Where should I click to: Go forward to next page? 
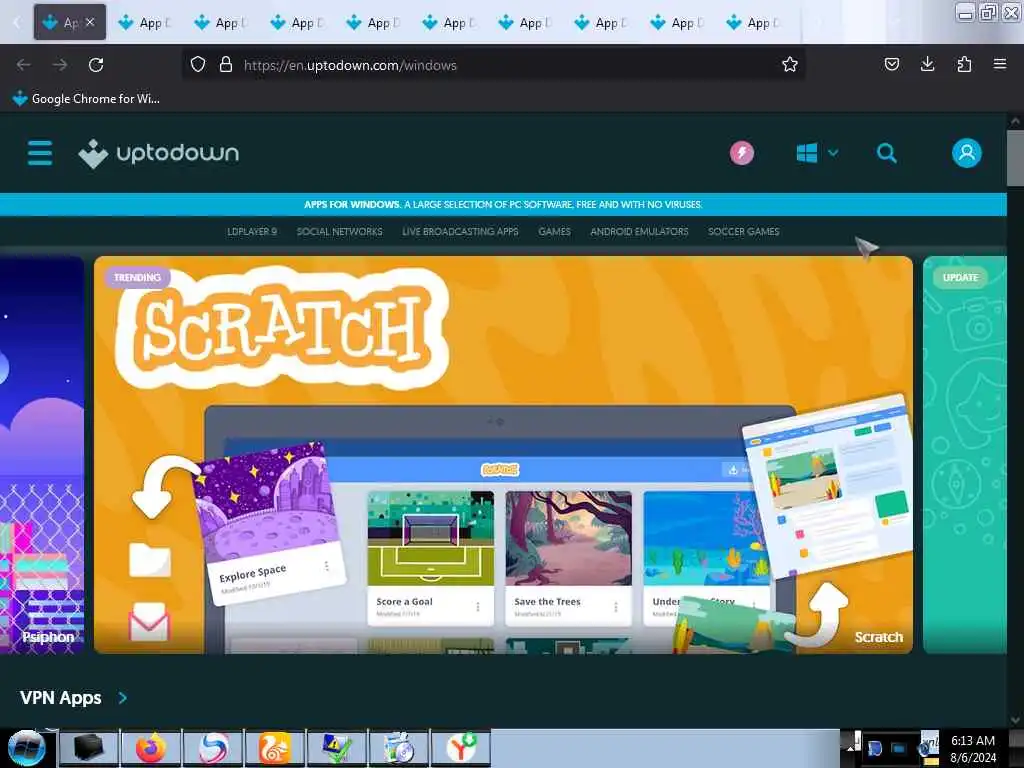tap(60, 65)
